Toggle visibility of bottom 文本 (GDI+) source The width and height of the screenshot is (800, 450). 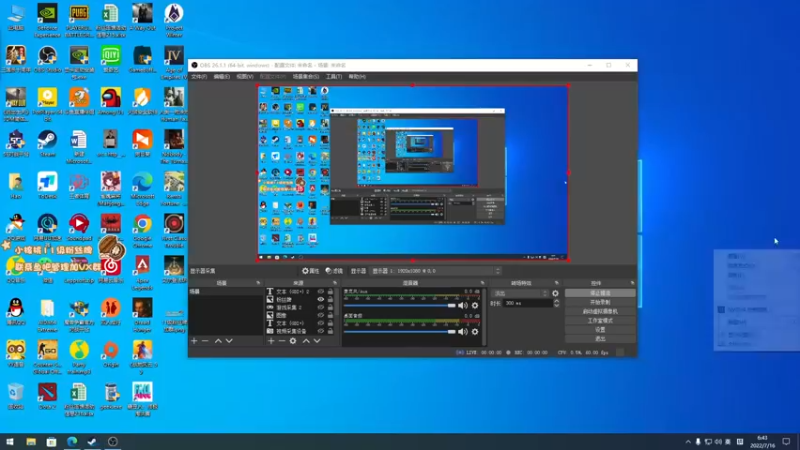point(320,323)
